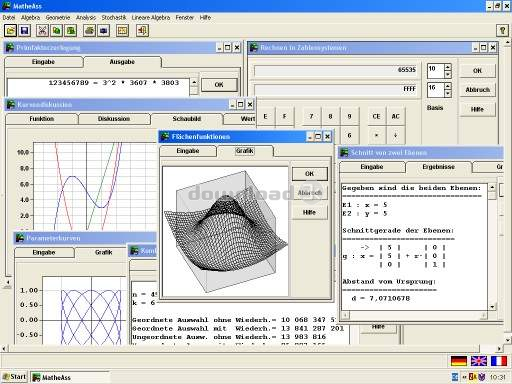Image resolution: width=512 pixels, height=384 pixels.
Task: Click the calculator digit 9 key
Action: (349, 116)
